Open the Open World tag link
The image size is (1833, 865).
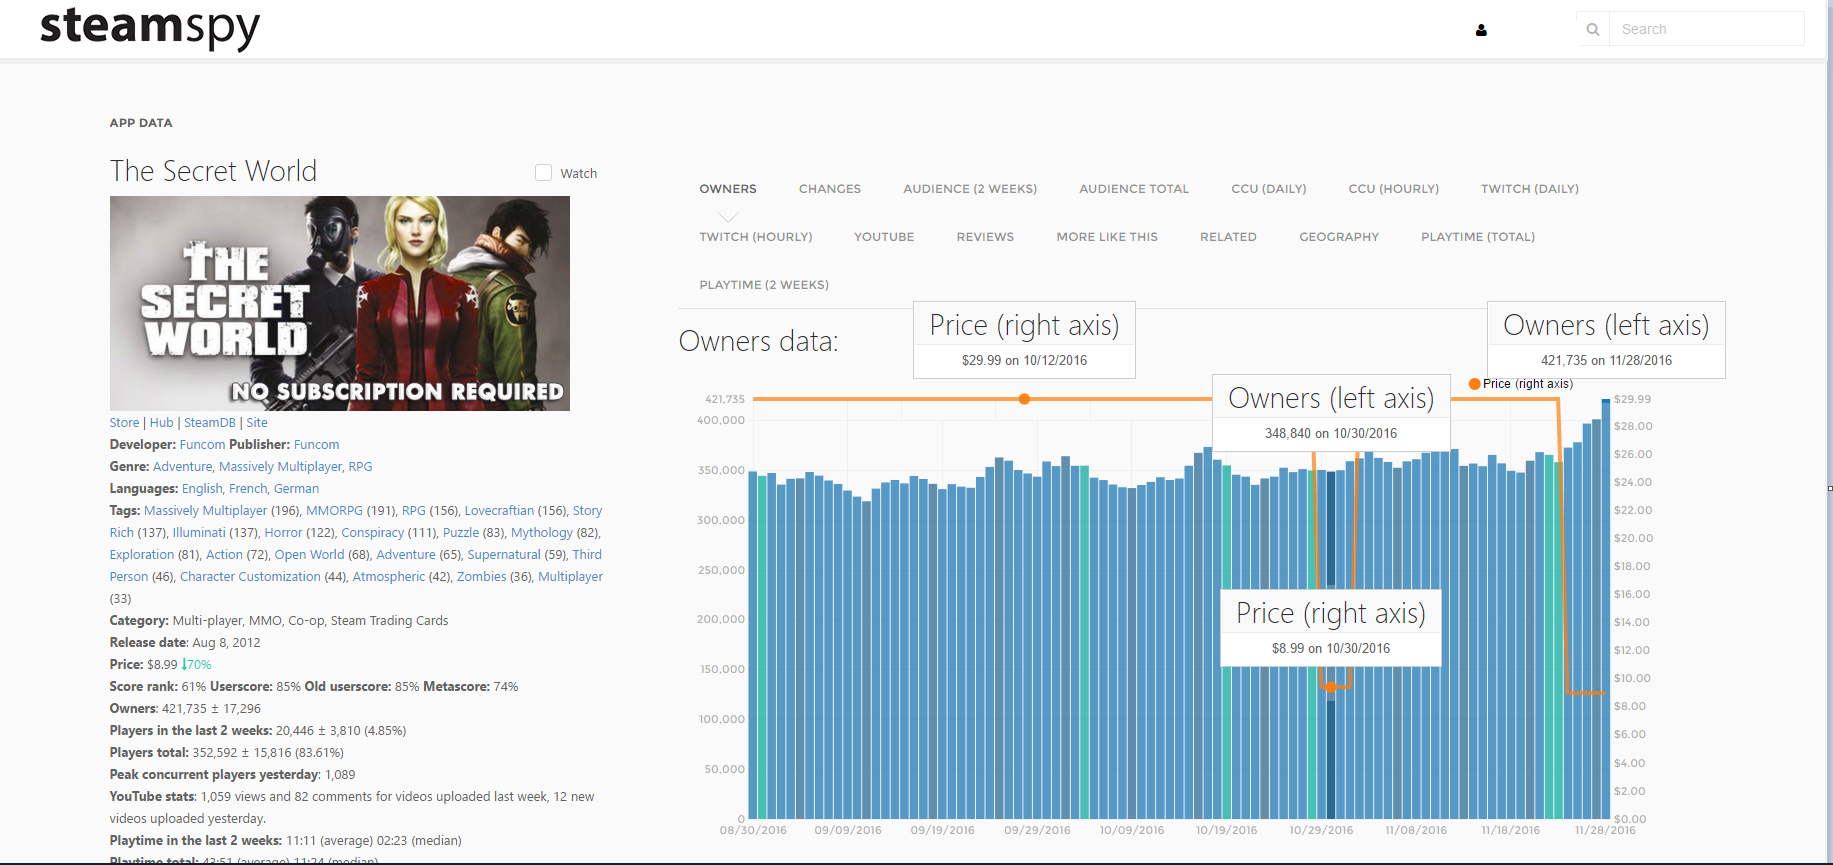(309, 555)
